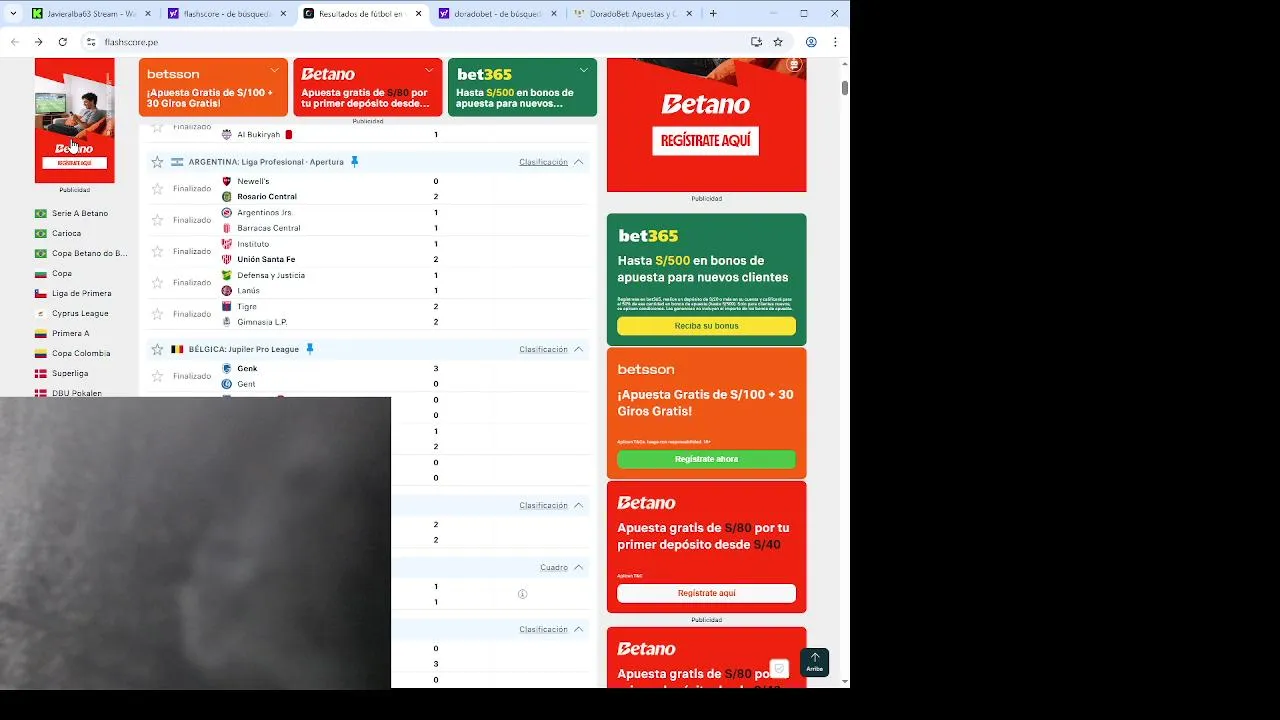
Task: Star the Tigre vs Gimnasia L.P. match
Action: point(157,314)
